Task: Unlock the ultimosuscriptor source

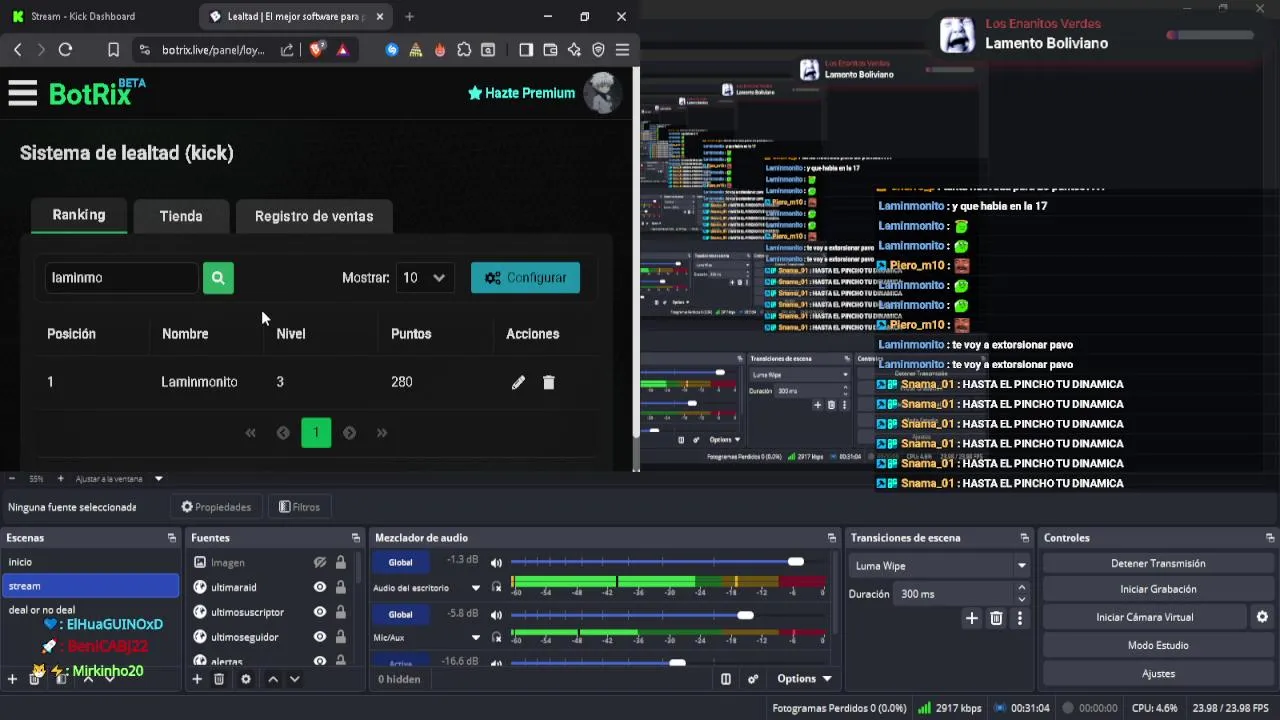Action: coord(341,612)
